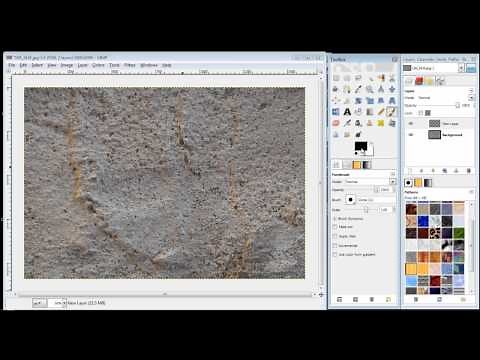The image size is (480, 360).
Task: Select the Bucket Fill tool
Action: 358,112
